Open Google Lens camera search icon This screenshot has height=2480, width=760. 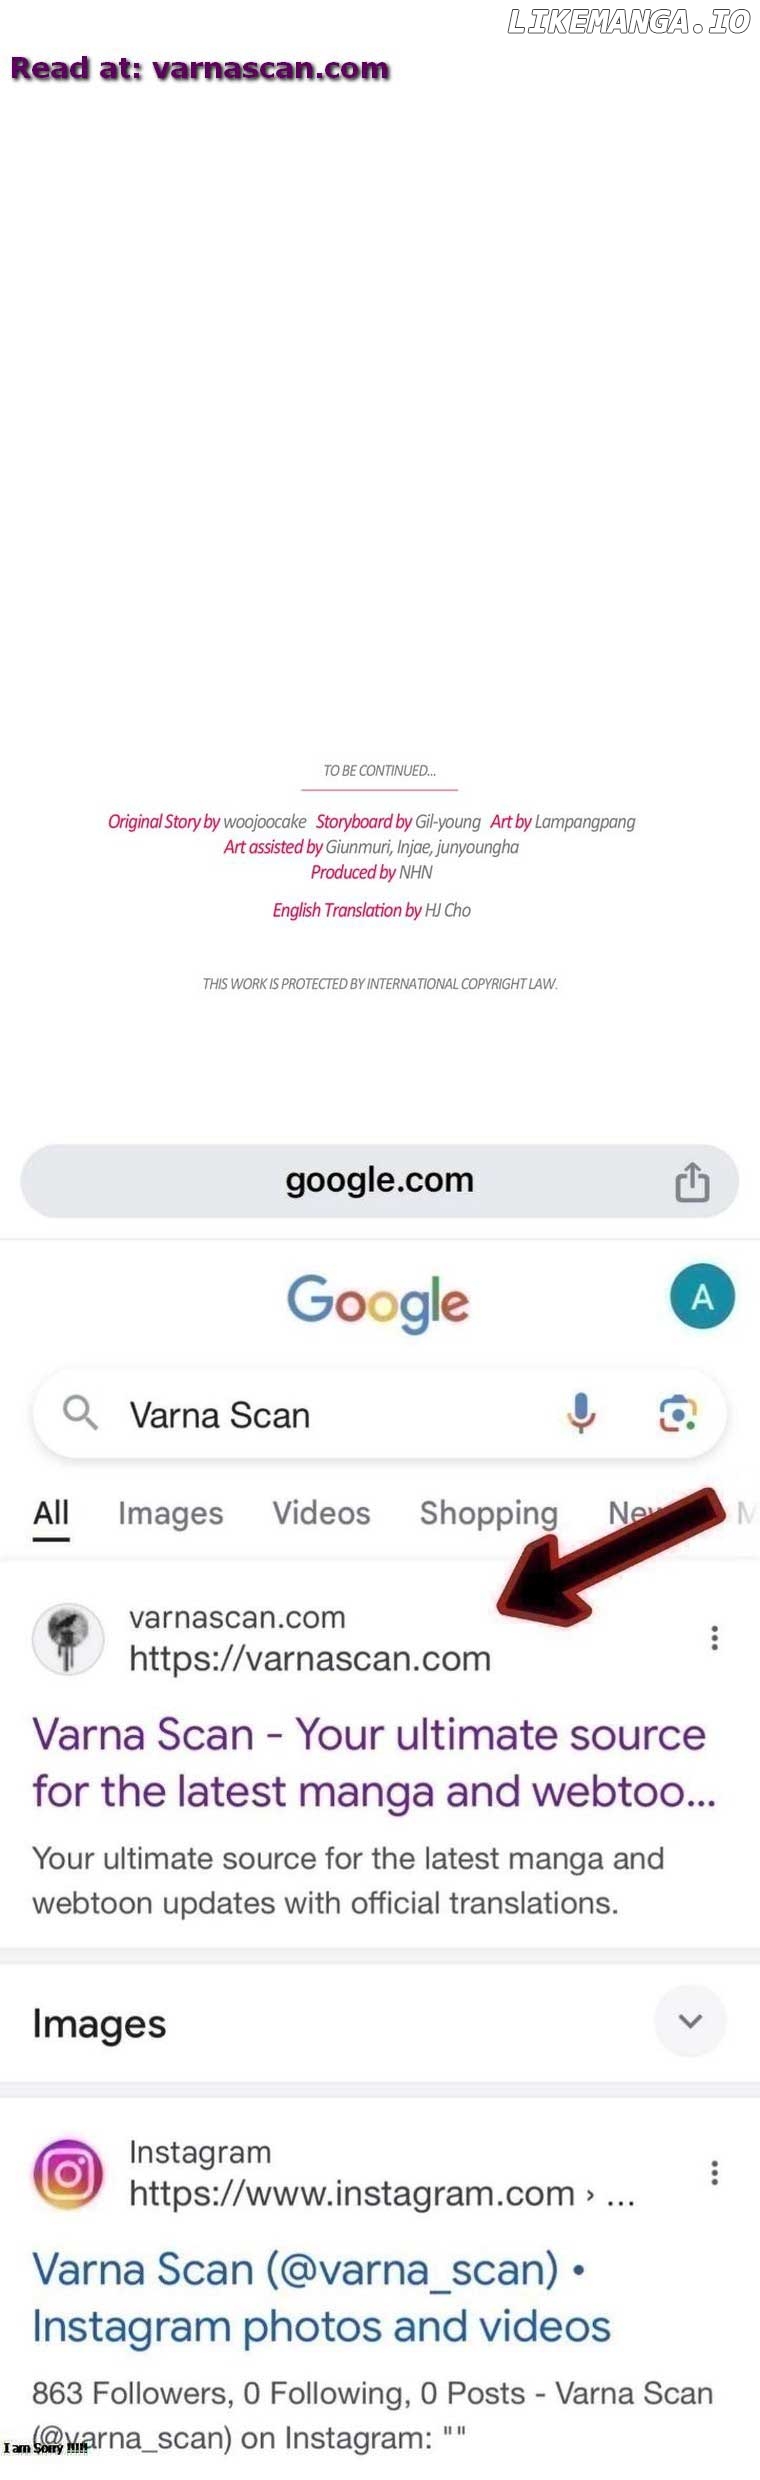[x=678, y=1413]
